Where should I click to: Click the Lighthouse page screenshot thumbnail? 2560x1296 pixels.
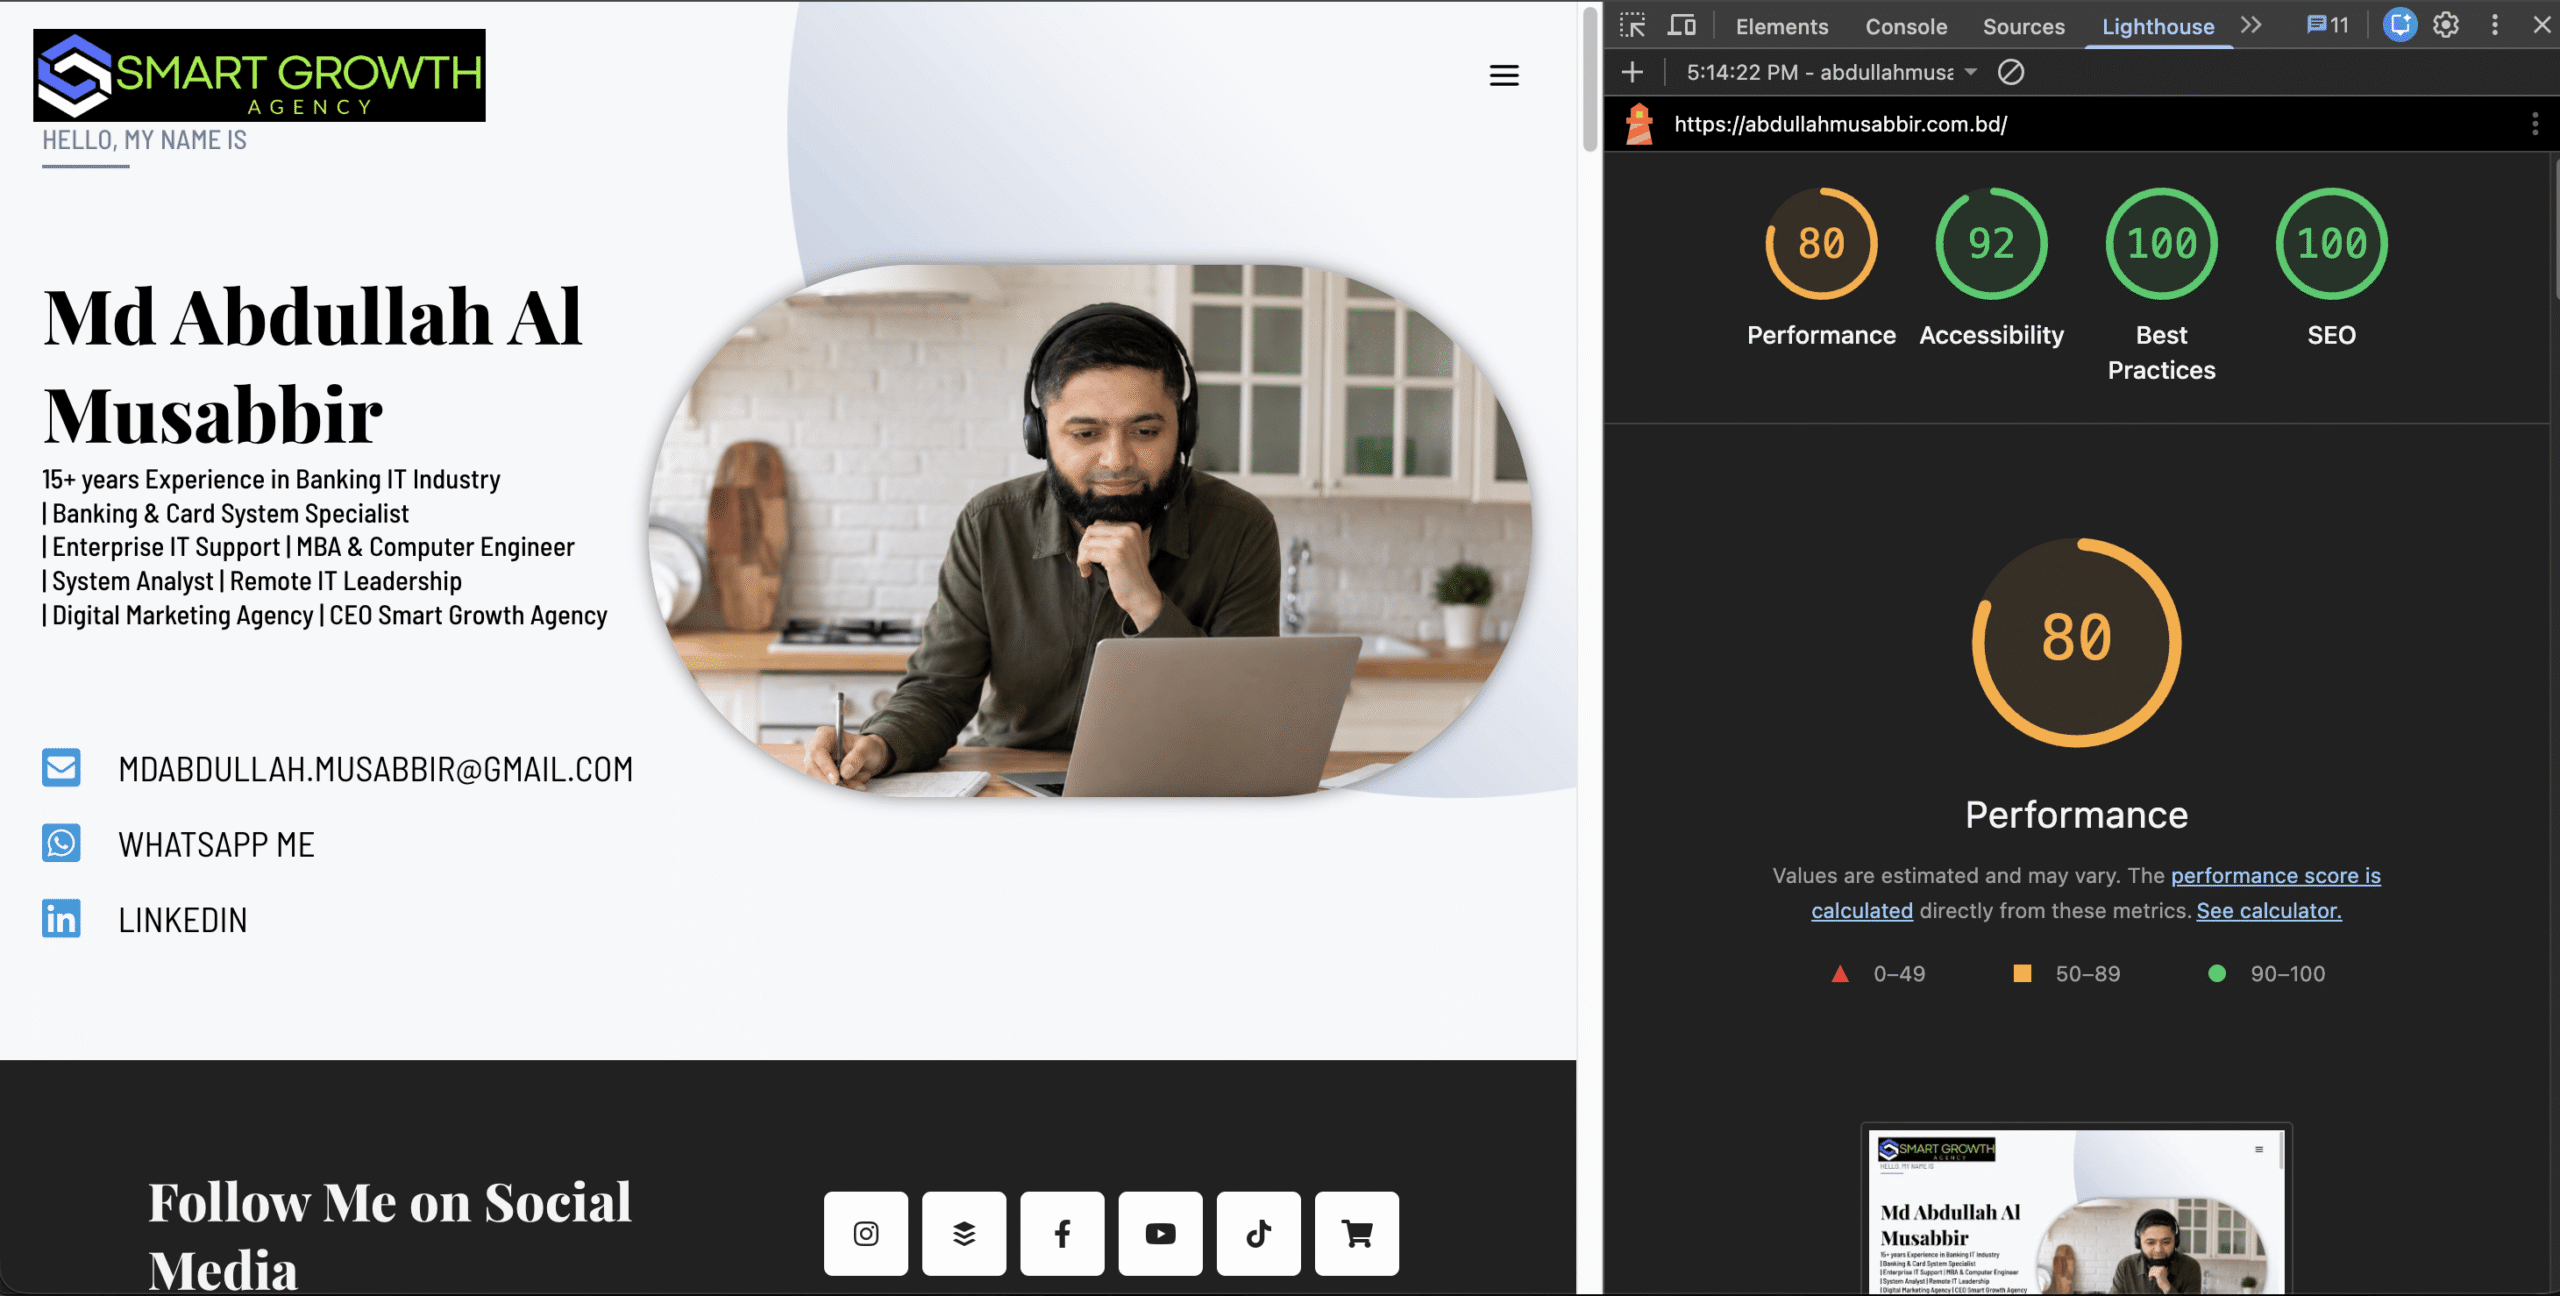pos(2076,1211)
